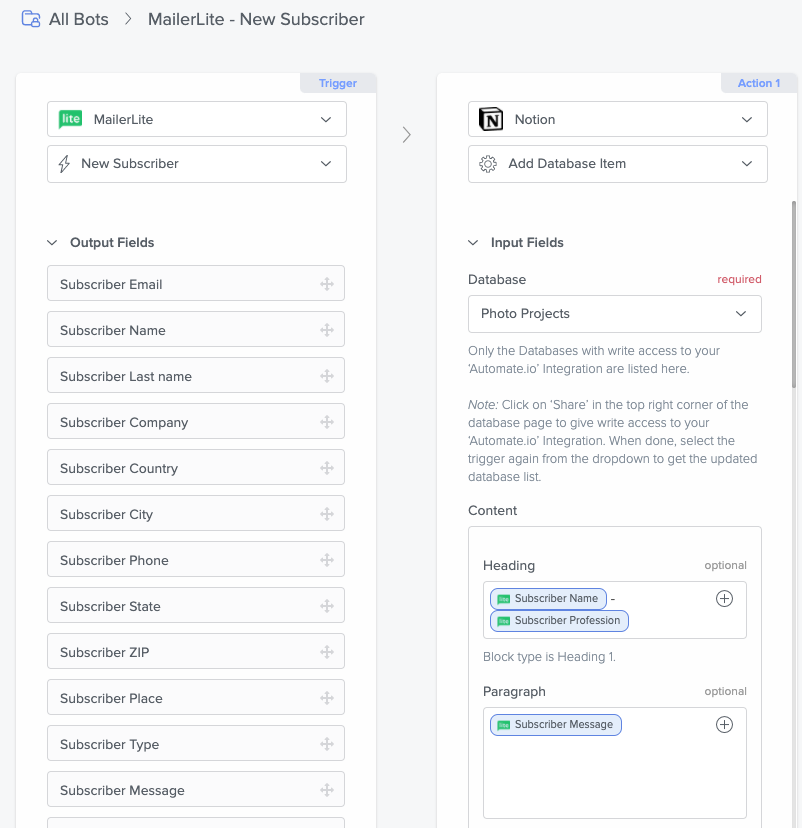Select the Subscriber State output field
The height and width of the screenshot is (828, 802).
[x=196, y=605]
